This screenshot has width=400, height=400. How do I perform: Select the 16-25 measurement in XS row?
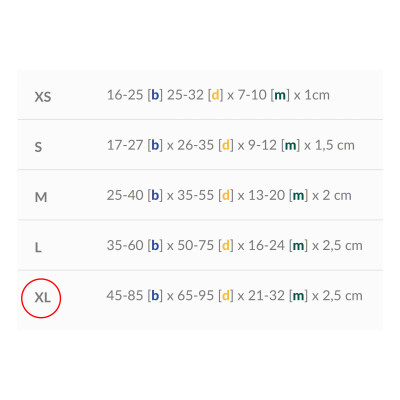tap(125, 95)
